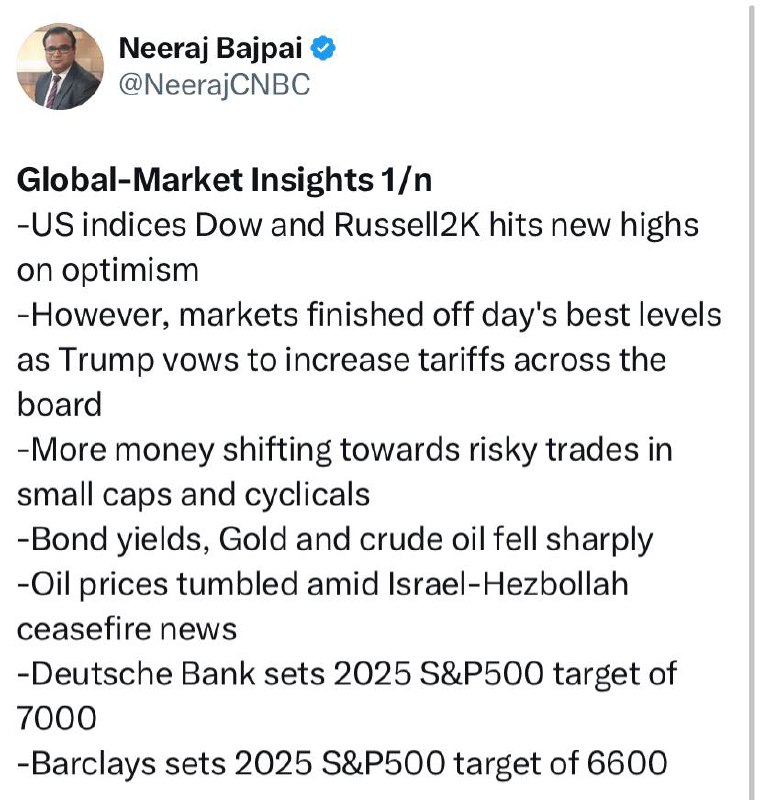This screenshot has height=800, width=760.
Task: Click the number '6600' in the Barclays line
Action: 627,764
